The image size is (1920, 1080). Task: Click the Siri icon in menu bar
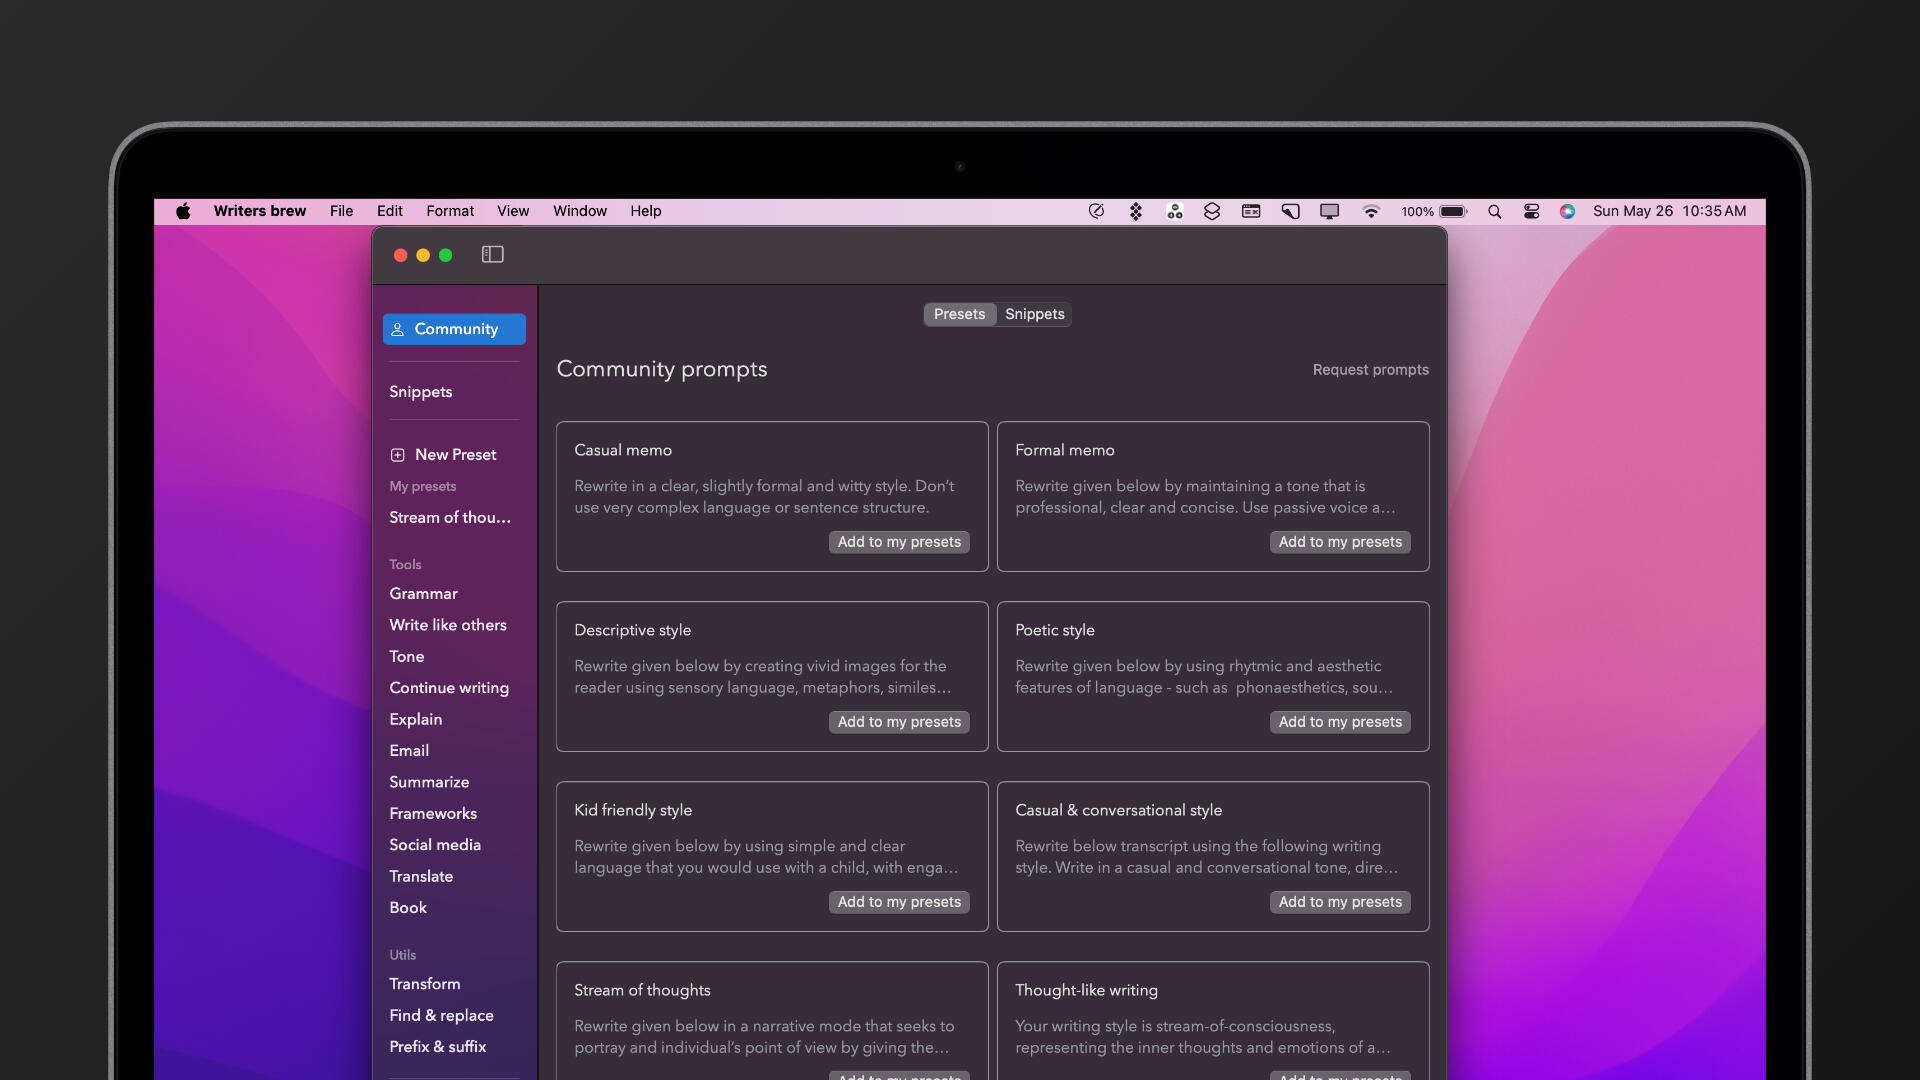[x=1567, y=211]
